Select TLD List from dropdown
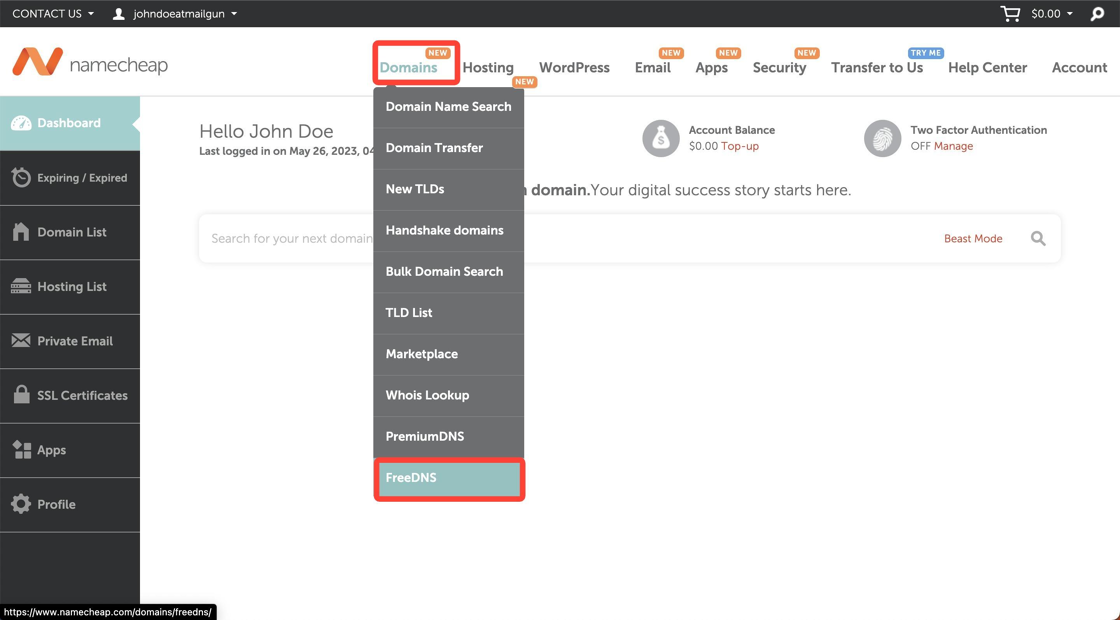The width and height of the screenshot is (1120, 620). click(449, 314)
